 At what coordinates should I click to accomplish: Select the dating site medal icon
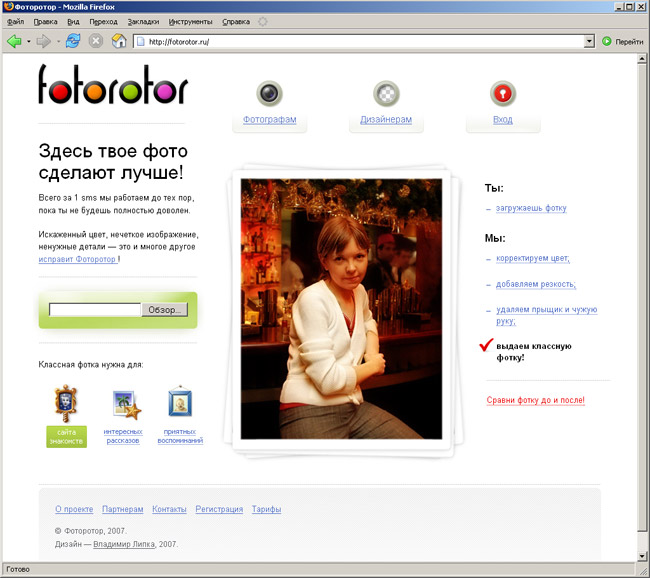coord(66,403)
